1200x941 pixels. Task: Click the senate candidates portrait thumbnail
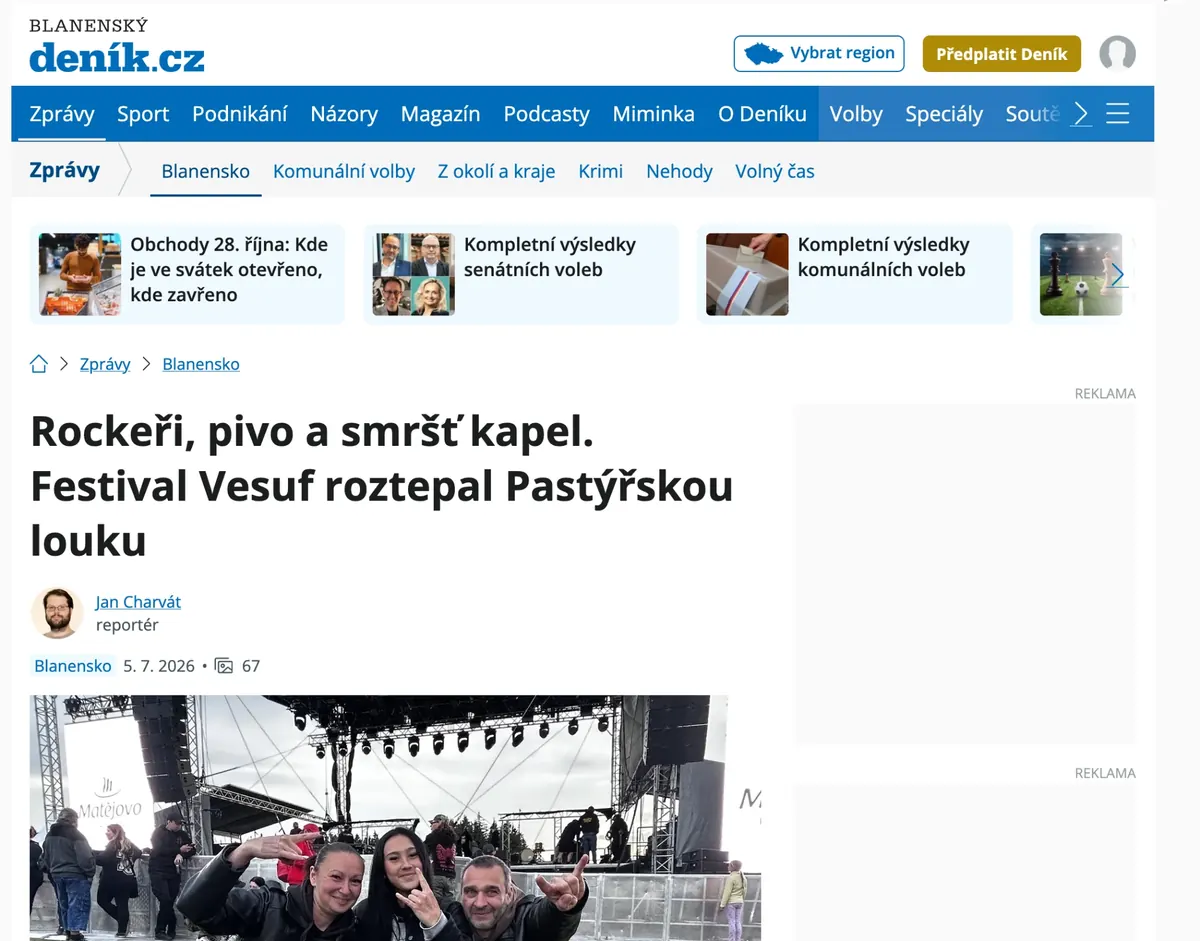click(413, 274)
